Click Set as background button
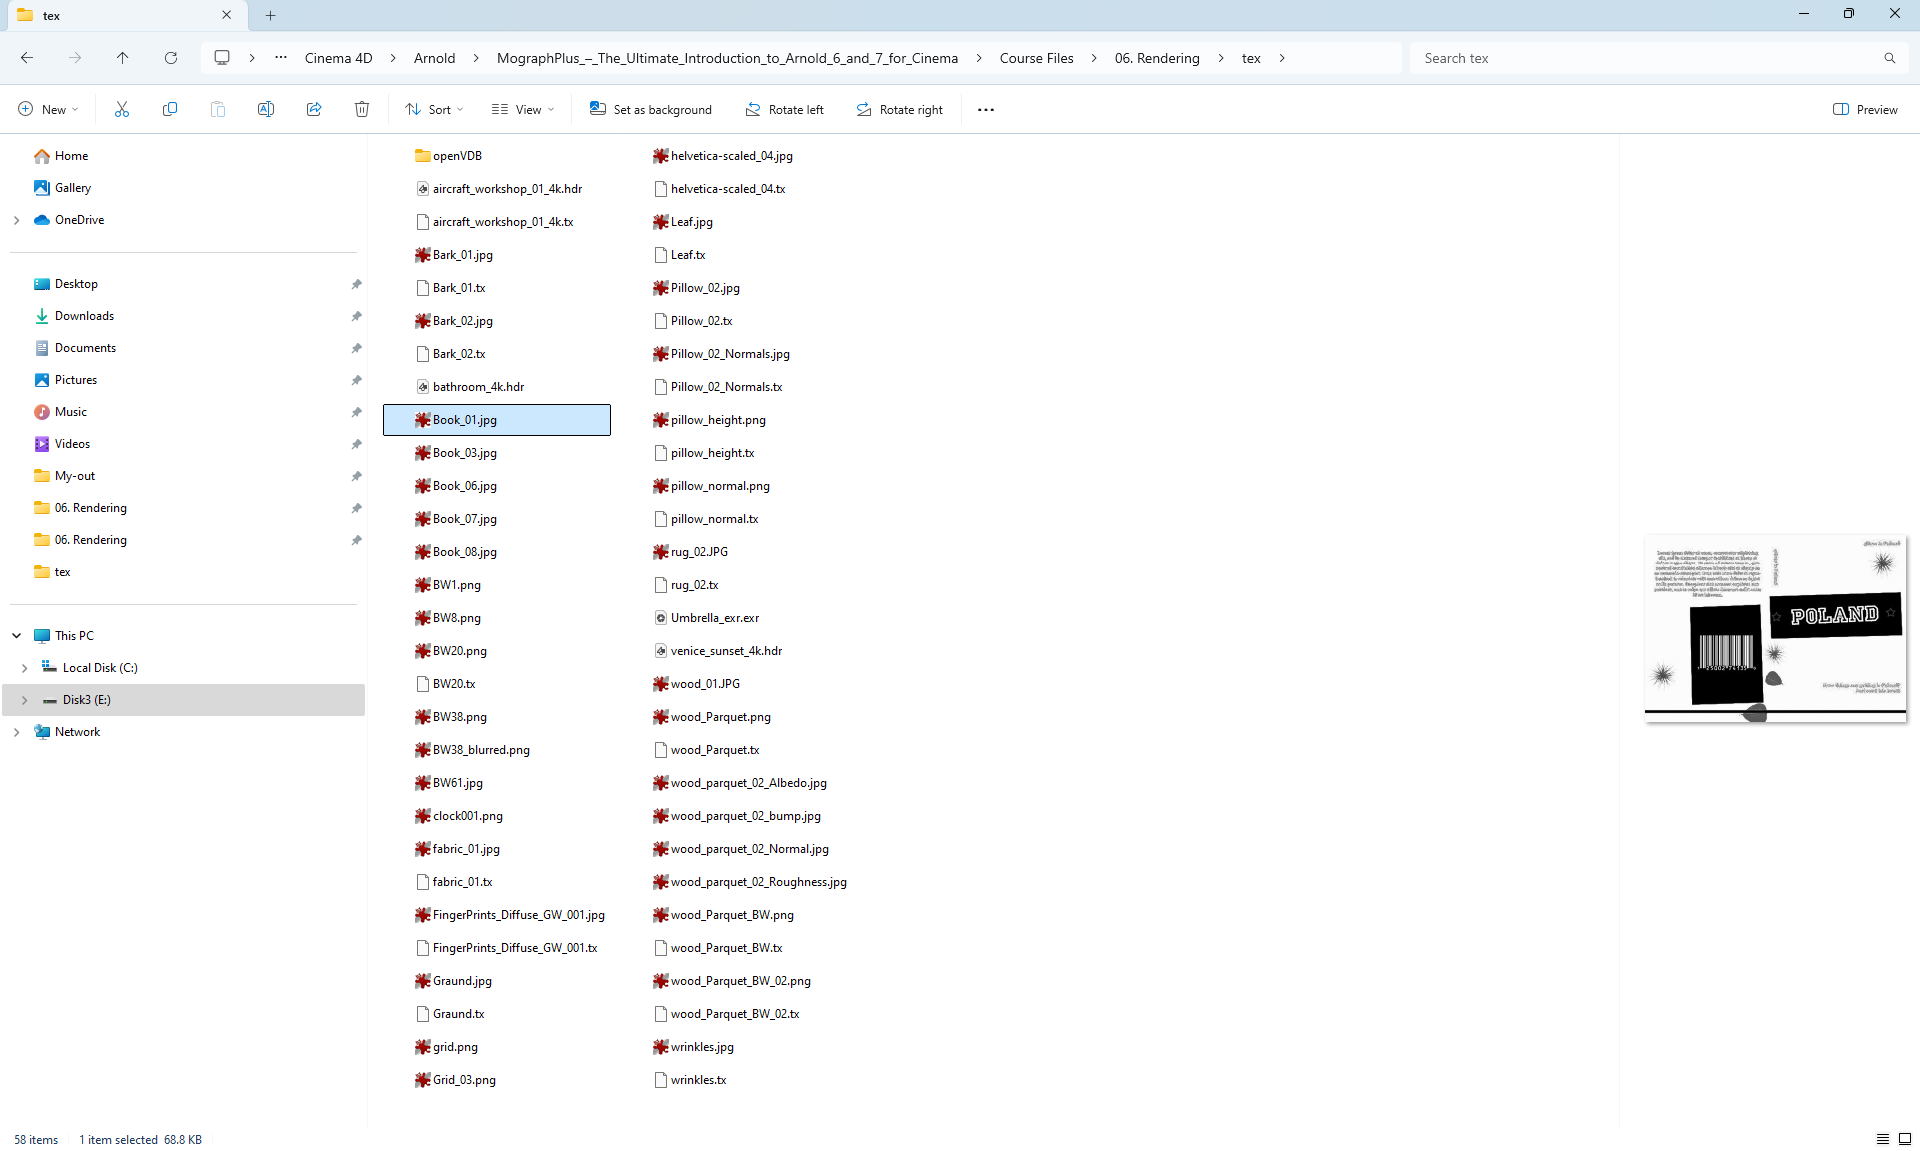The width and height of the screenshot is (1920, 1151). tap(651, 109)
